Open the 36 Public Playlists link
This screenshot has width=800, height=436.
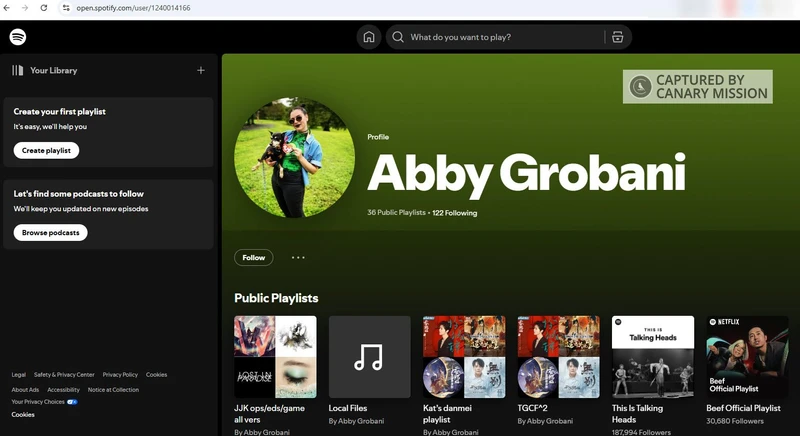coord(396,213)
